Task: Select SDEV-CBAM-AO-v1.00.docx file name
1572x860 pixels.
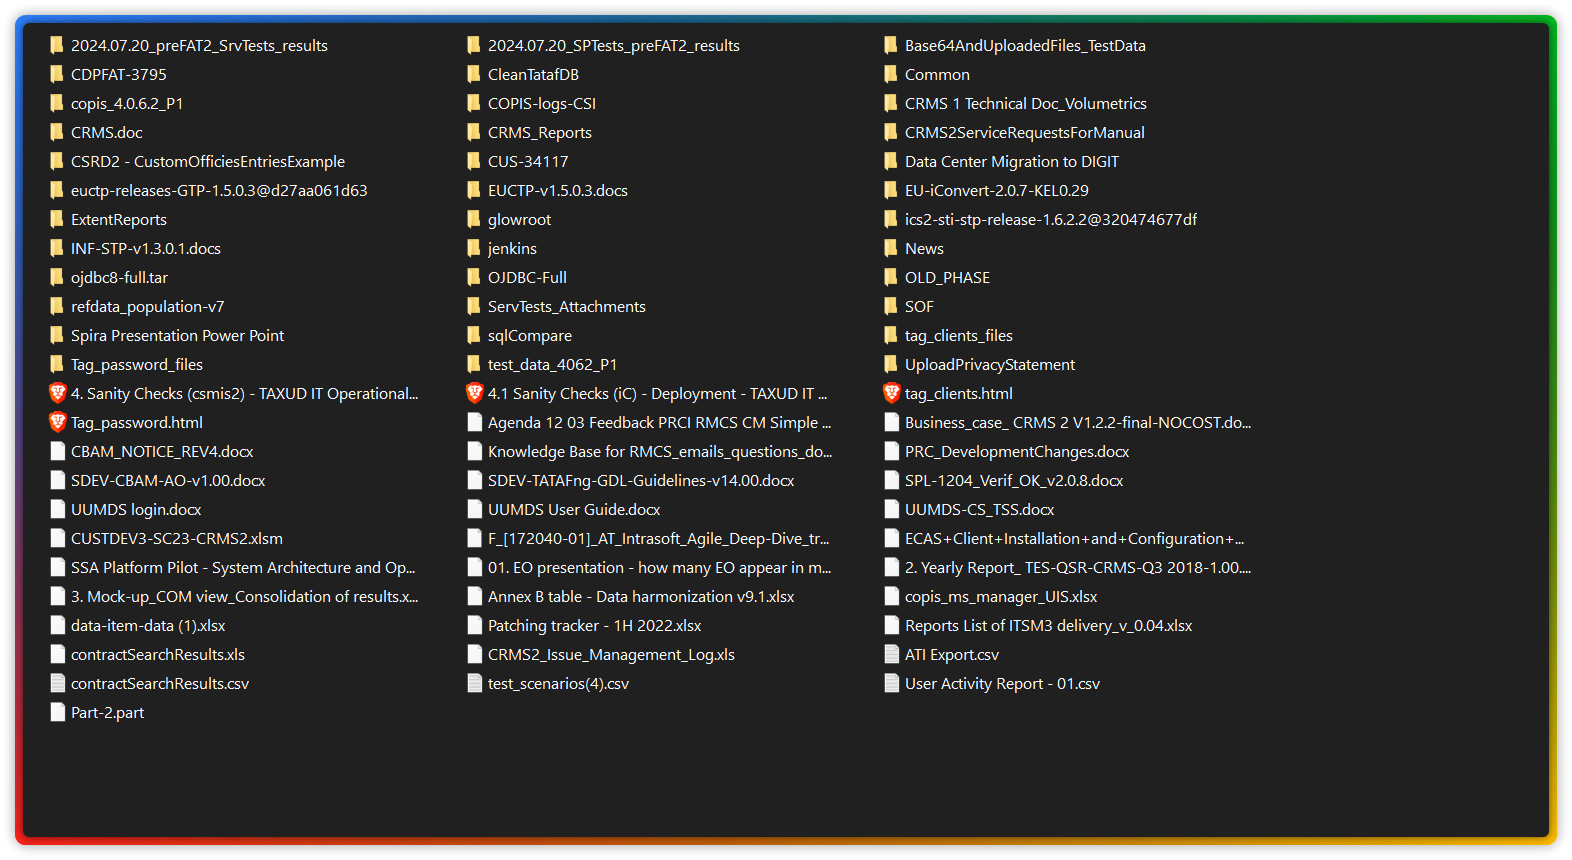Action: pos(168,481)
